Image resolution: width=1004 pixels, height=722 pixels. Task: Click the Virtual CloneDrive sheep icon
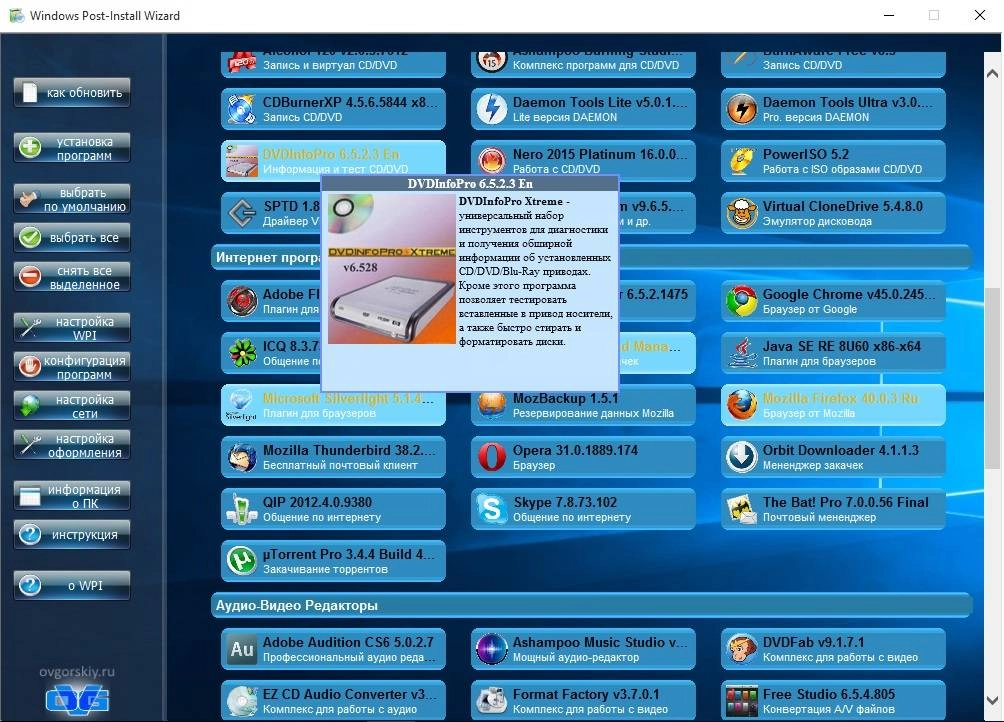(x=741, y=213)
